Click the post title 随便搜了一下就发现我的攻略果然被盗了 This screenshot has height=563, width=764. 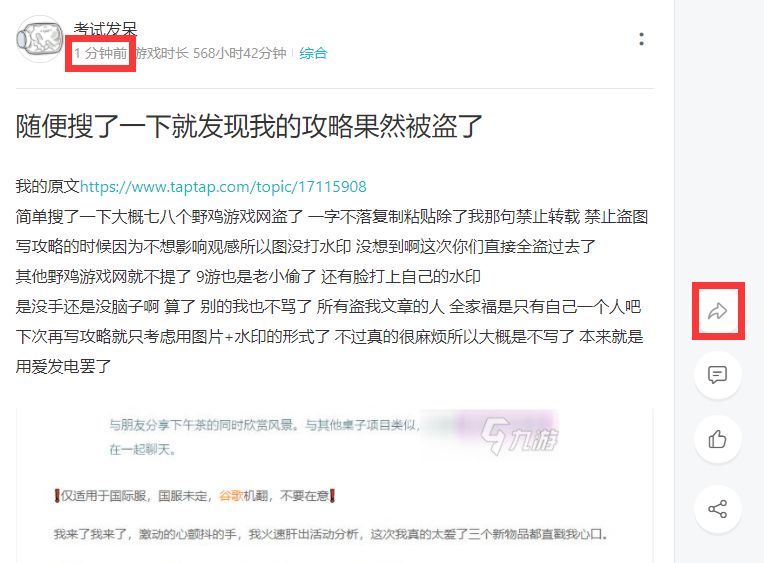249,126
